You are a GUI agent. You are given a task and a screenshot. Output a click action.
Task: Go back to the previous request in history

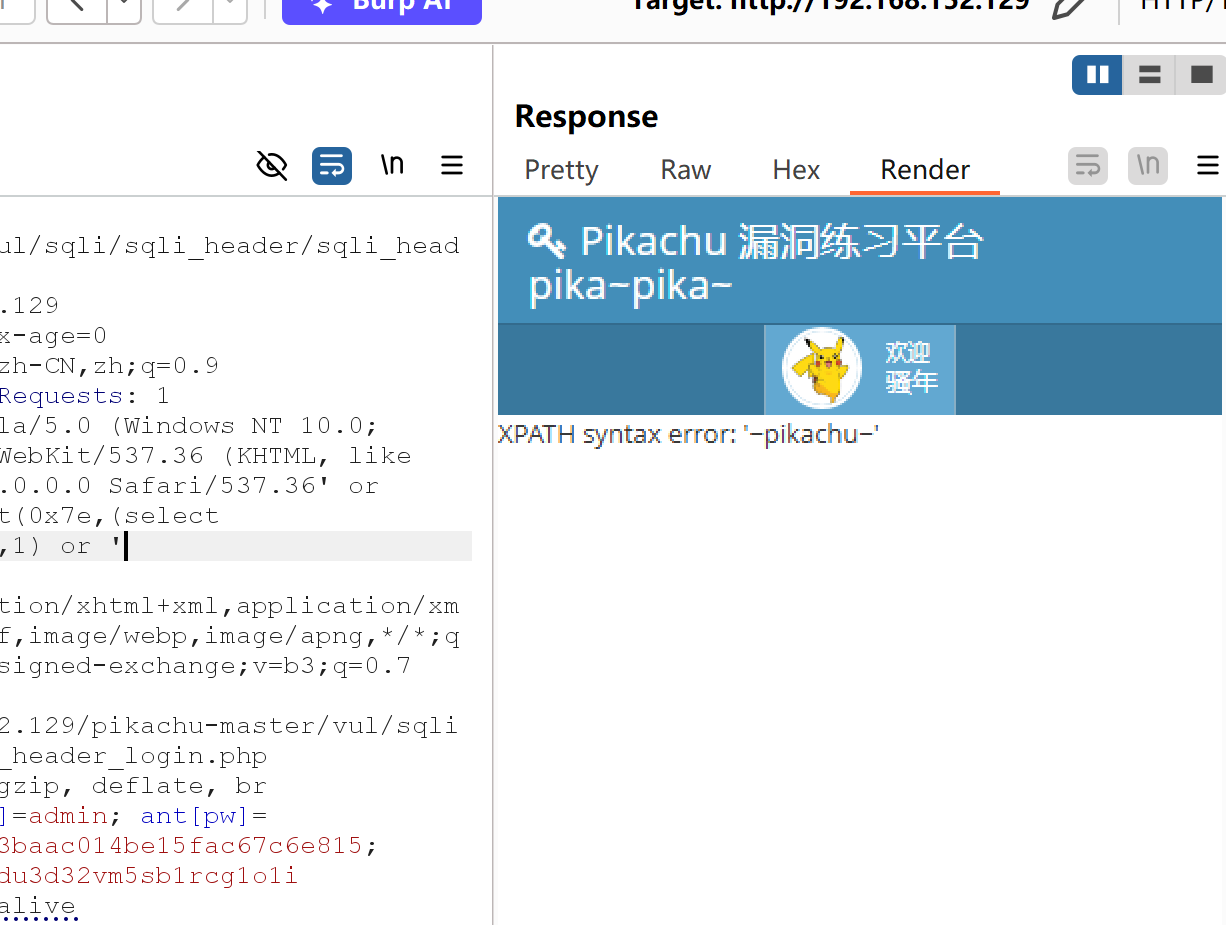[x=76, y=8]
